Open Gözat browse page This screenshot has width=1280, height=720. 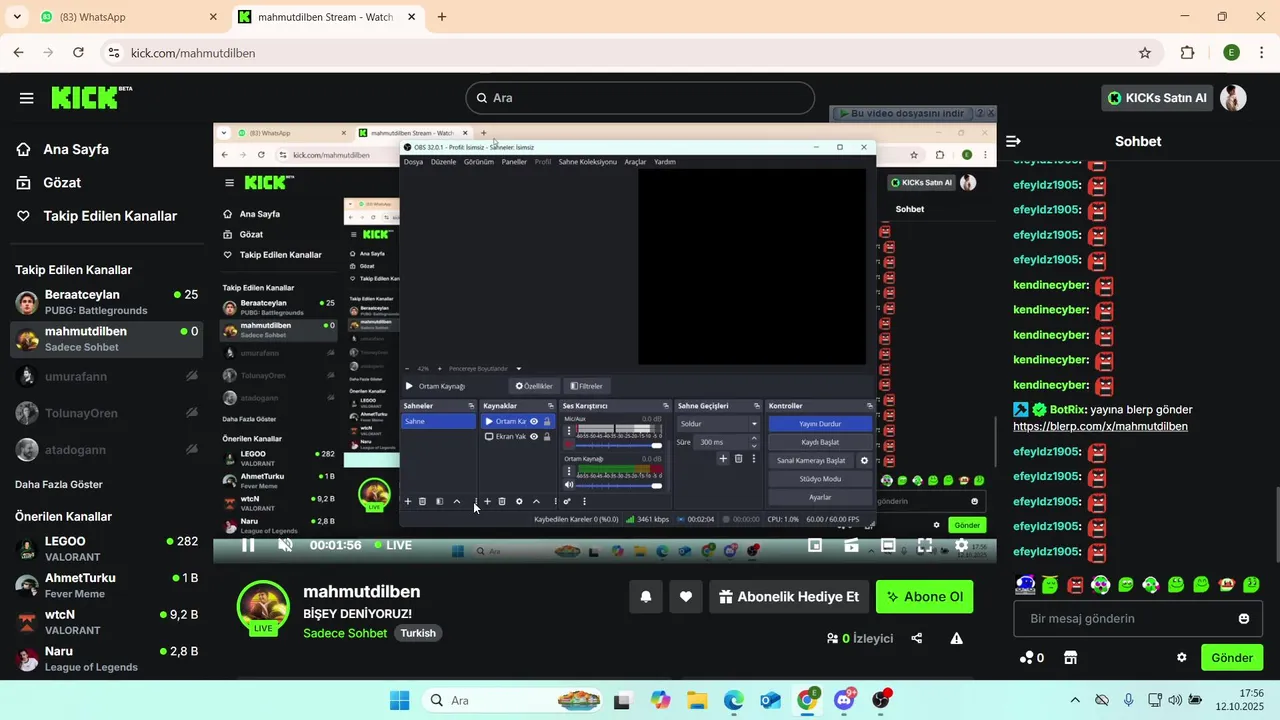[x=62, y=183]
